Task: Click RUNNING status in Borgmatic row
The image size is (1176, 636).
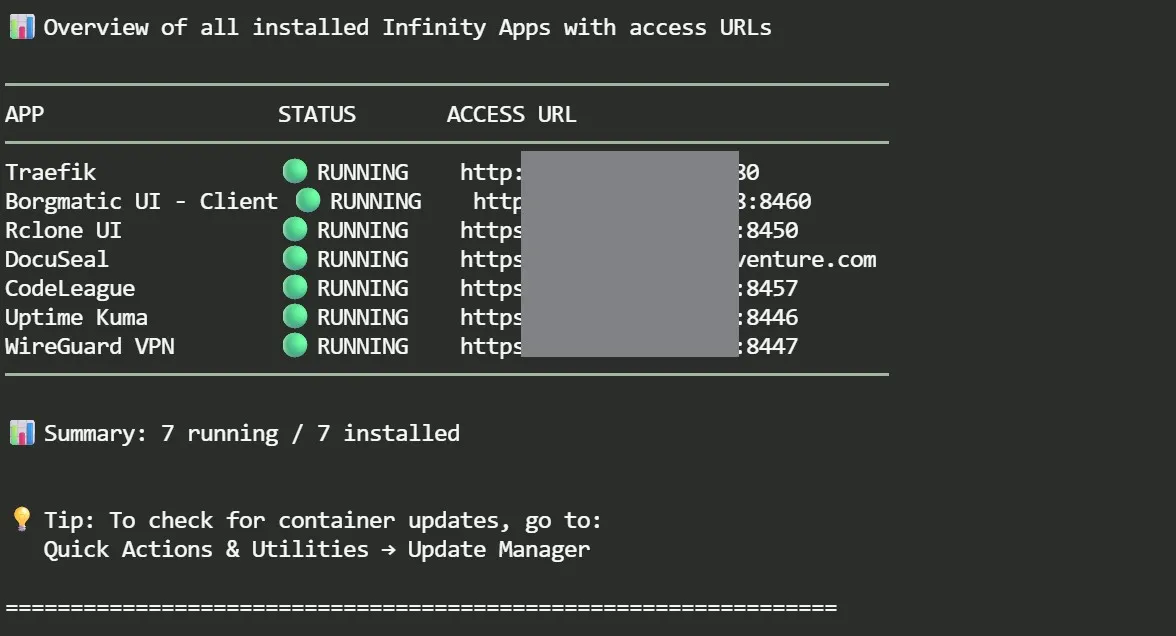Action: [376, 202]
